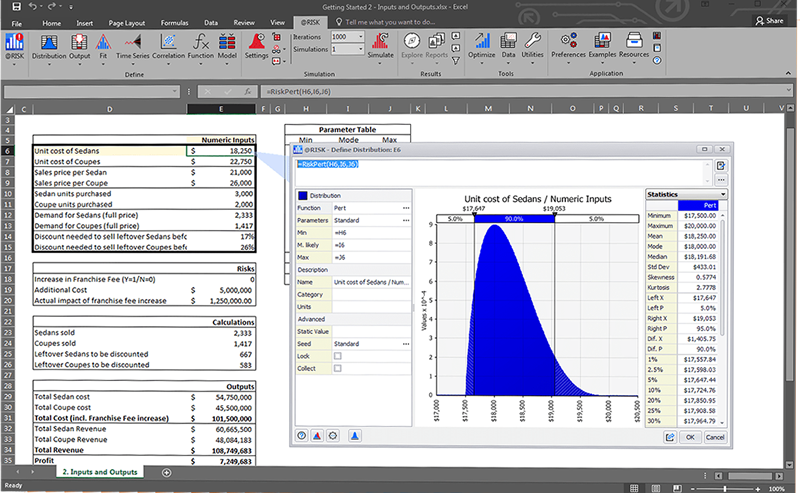Click the export icon next to OK
800x493 pixels.
tap(670, 437)
